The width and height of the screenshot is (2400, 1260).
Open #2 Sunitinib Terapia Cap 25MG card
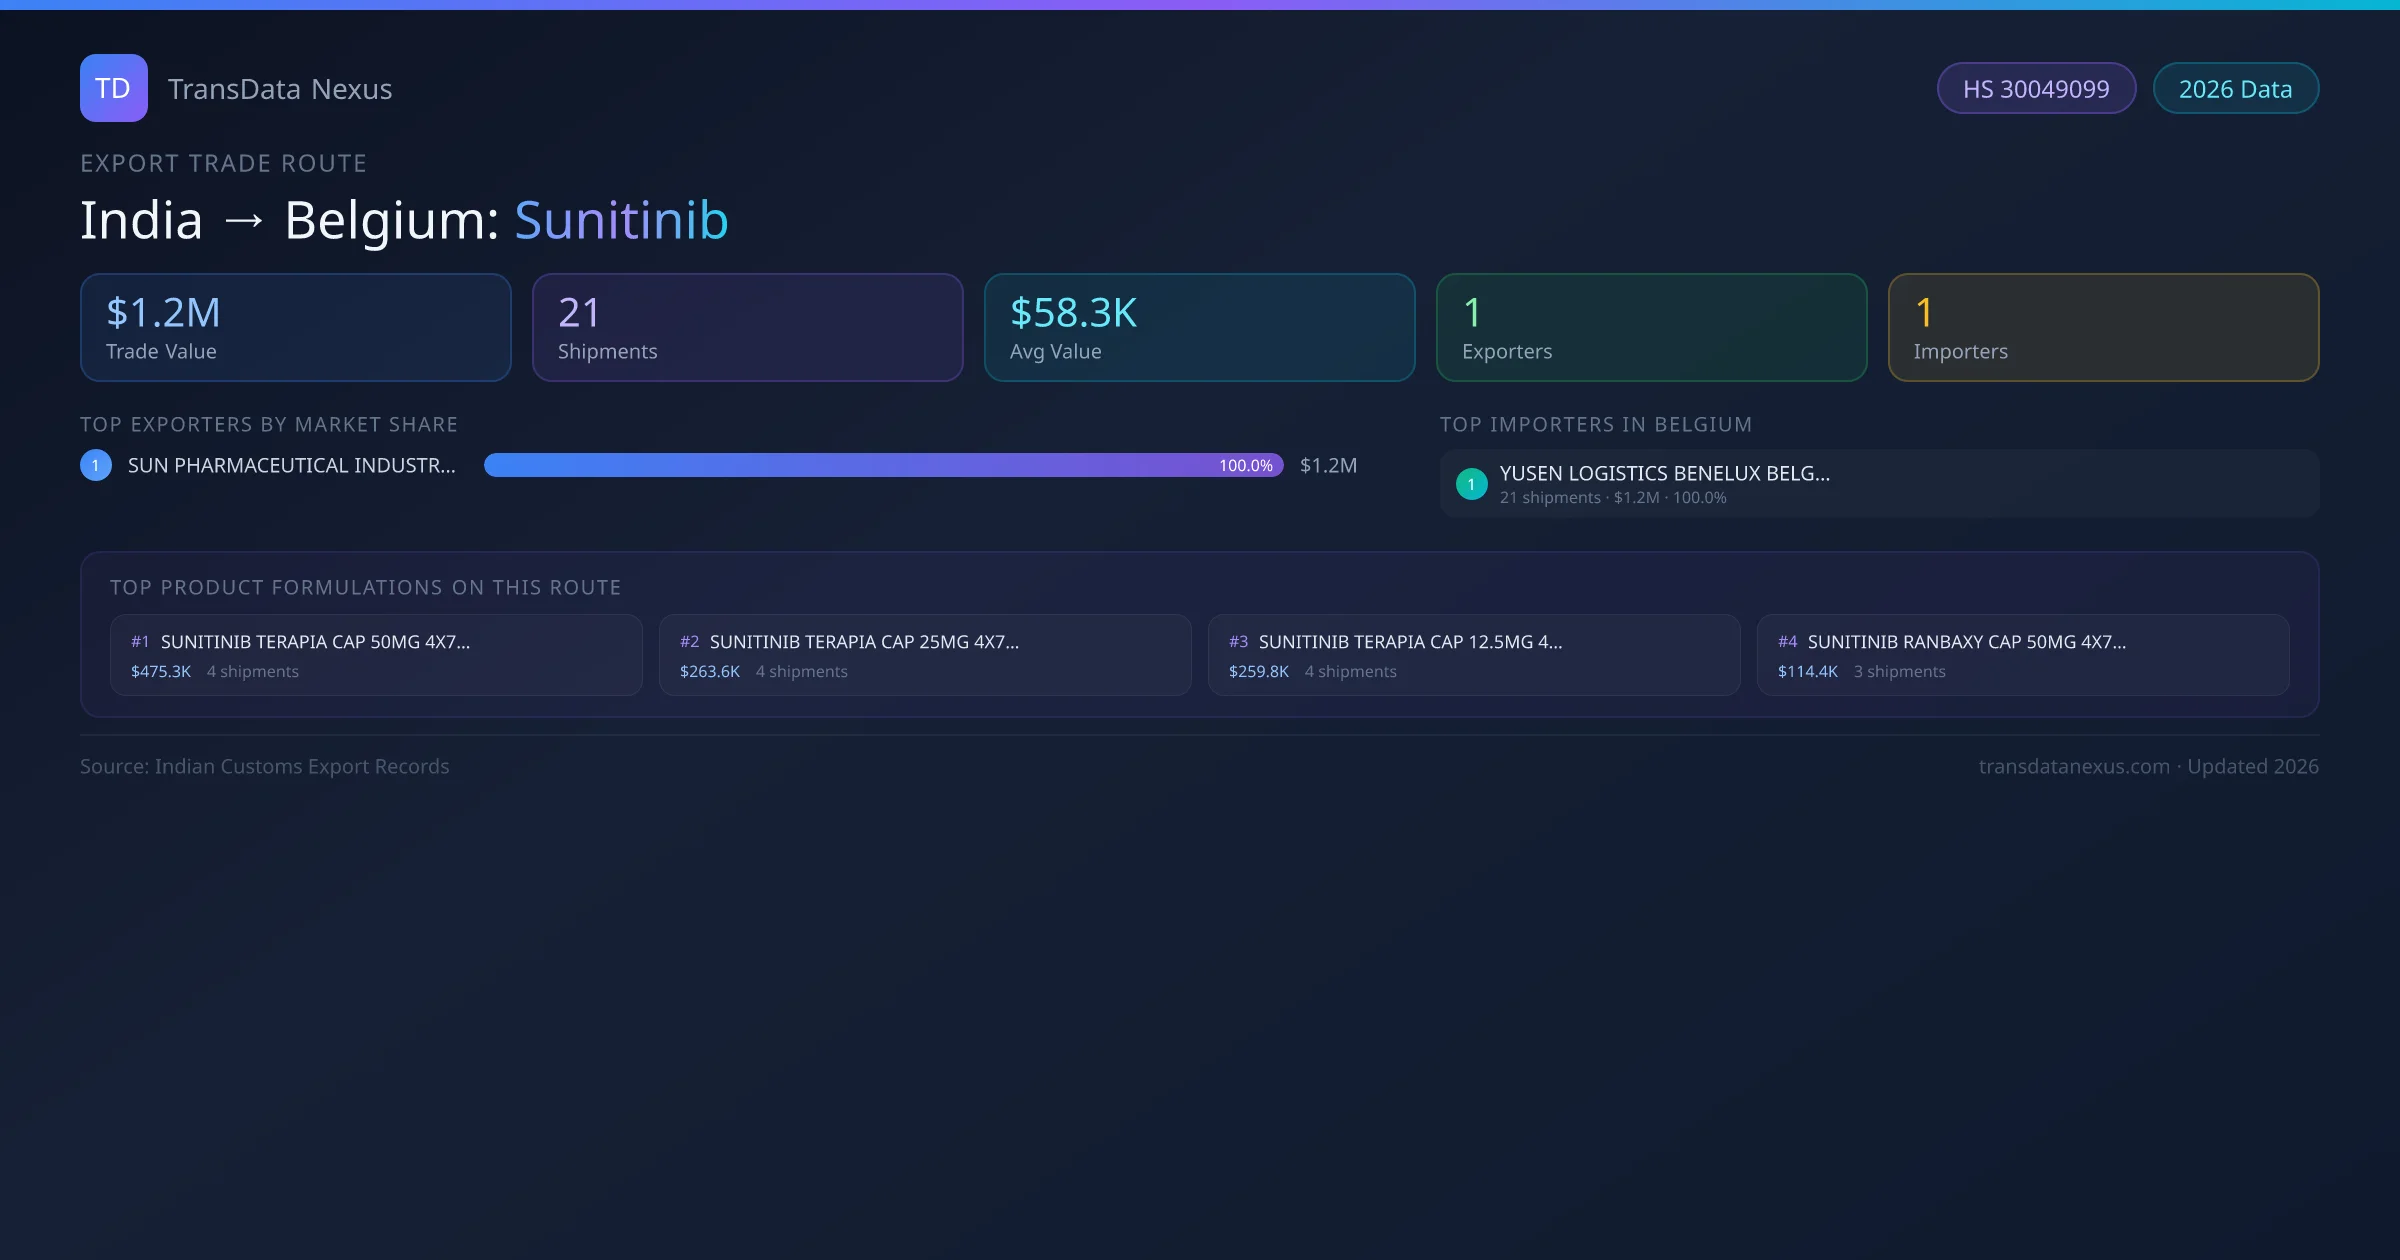click(x=925, y=655)
